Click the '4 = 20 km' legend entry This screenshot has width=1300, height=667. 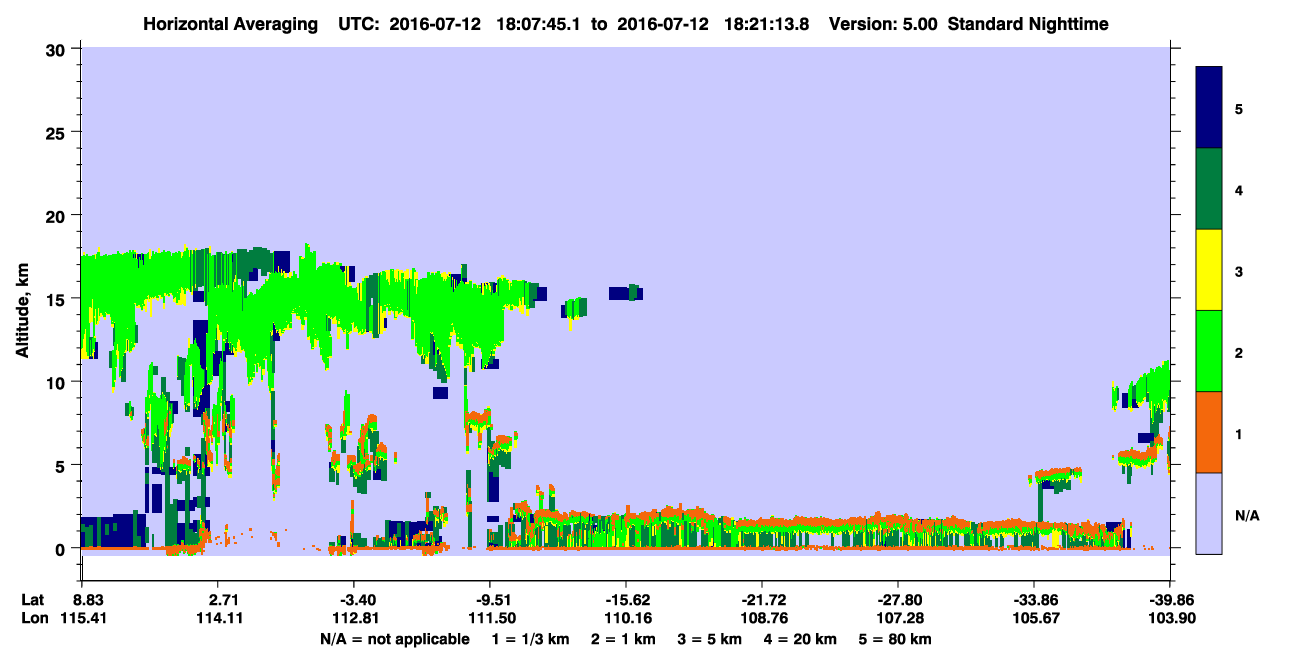pos(801,639)
